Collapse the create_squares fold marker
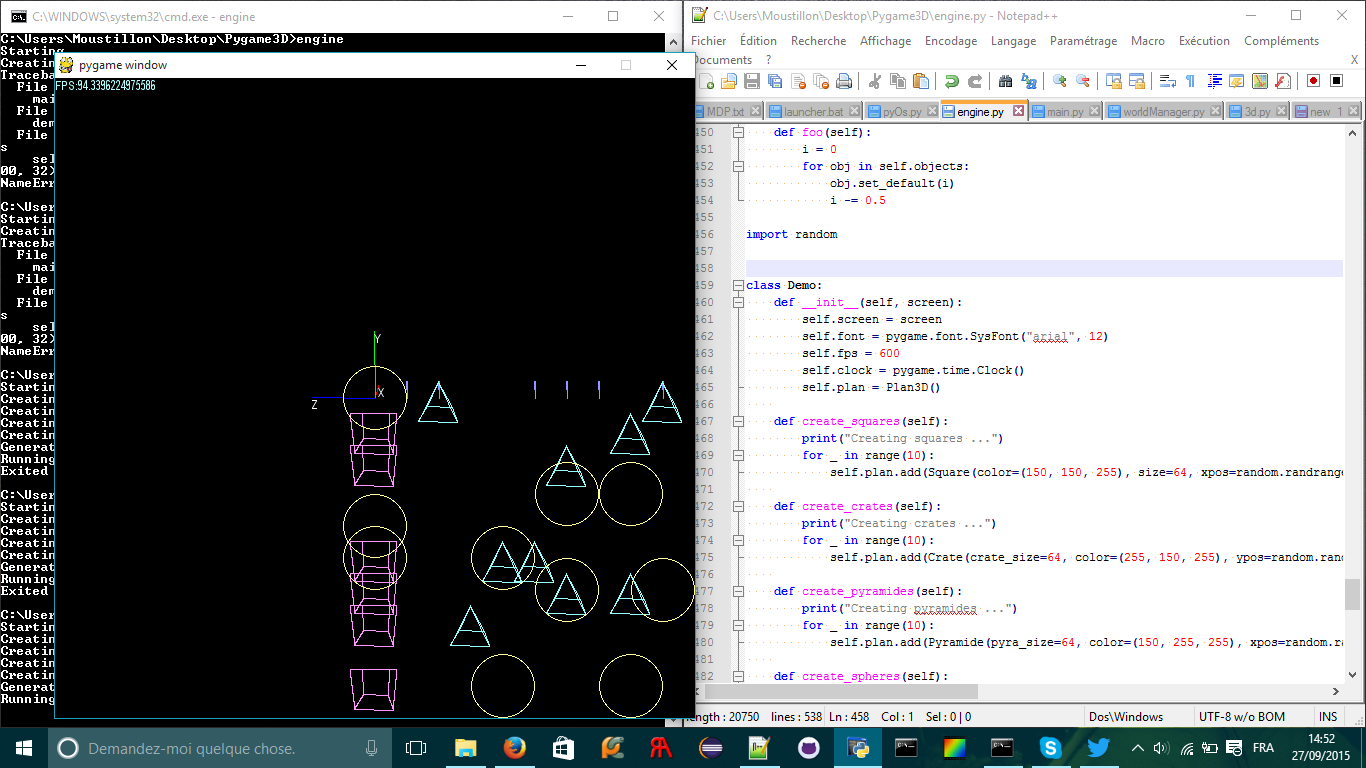The height and width of the screenshot is (768, 1366). 738,421
